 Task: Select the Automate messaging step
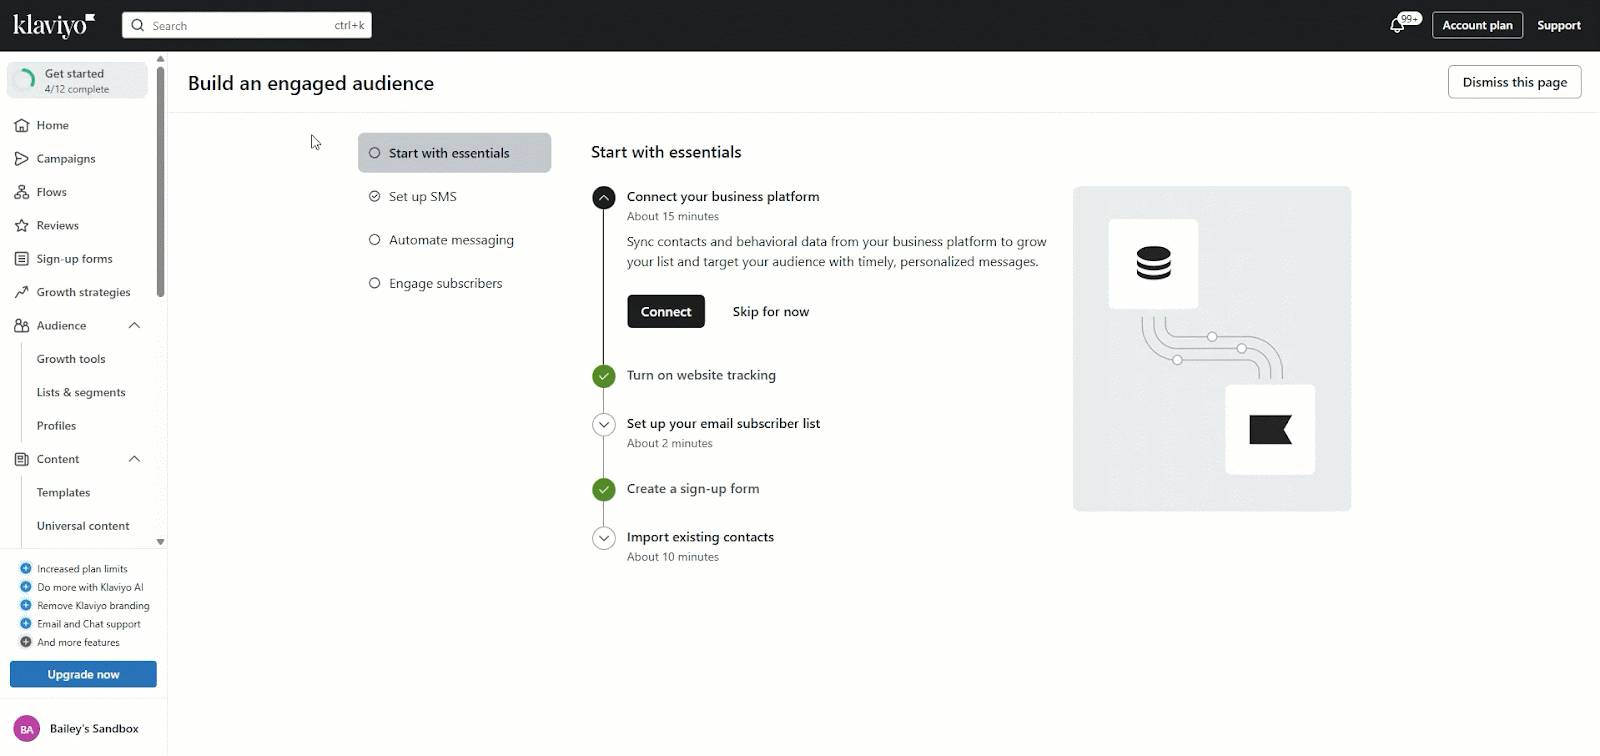click(x=451, y=240)
